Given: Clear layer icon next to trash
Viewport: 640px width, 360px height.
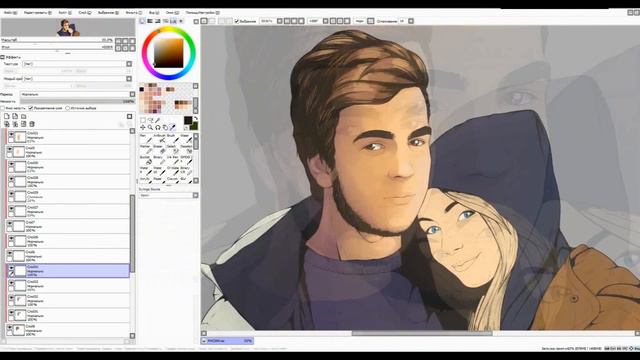Looking at the screenshot, I should (x=24, y=124).
